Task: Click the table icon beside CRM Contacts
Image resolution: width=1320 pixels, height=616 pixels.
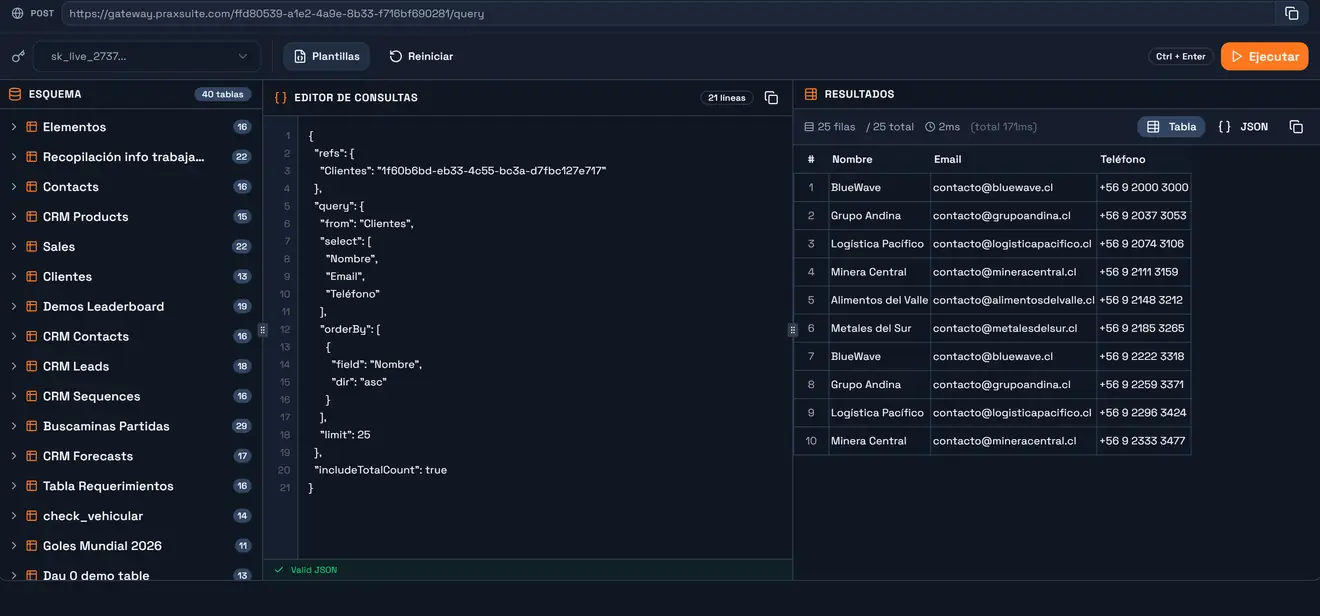Action: (x=32, y=337)
